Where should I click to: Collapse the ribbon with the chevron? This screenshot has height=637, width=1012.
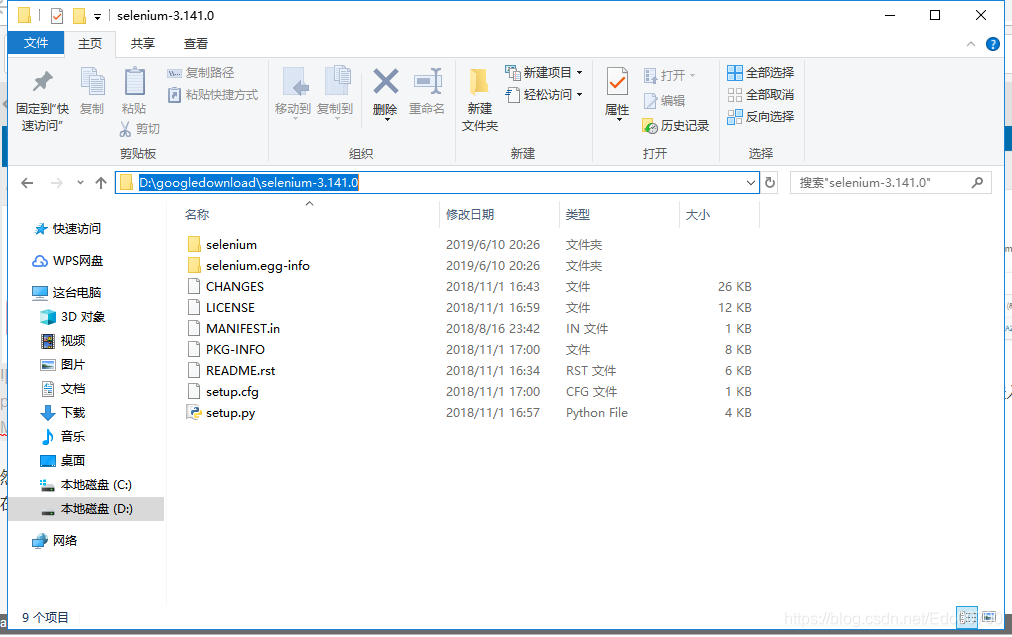pyautogui.click(x=971, y=44)
